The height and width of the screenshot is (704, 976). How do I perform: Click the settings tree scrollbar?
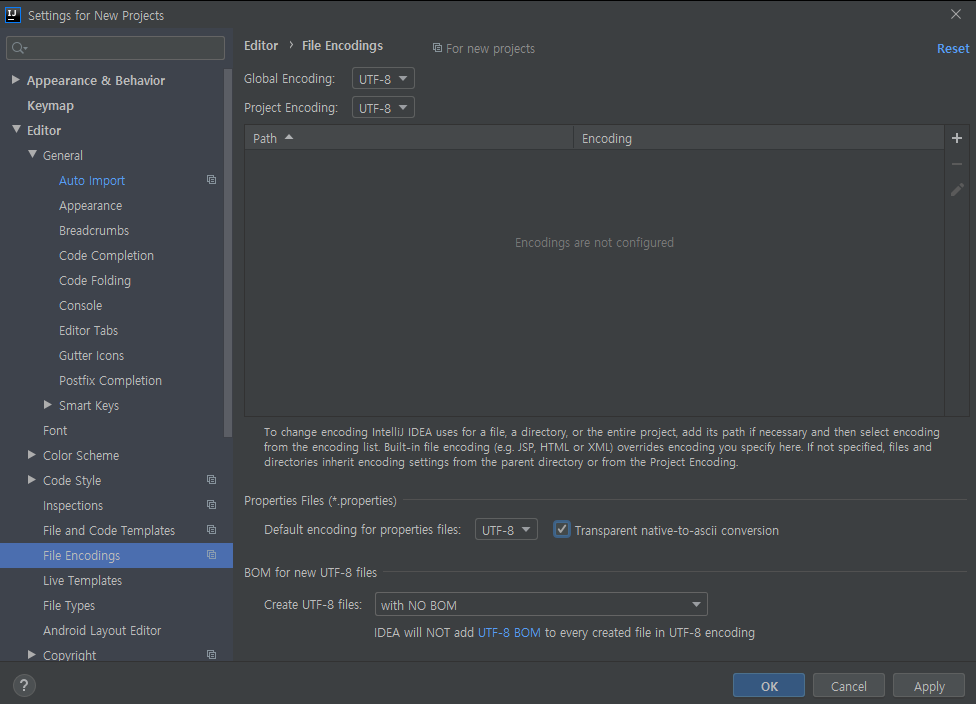(228, 252)
